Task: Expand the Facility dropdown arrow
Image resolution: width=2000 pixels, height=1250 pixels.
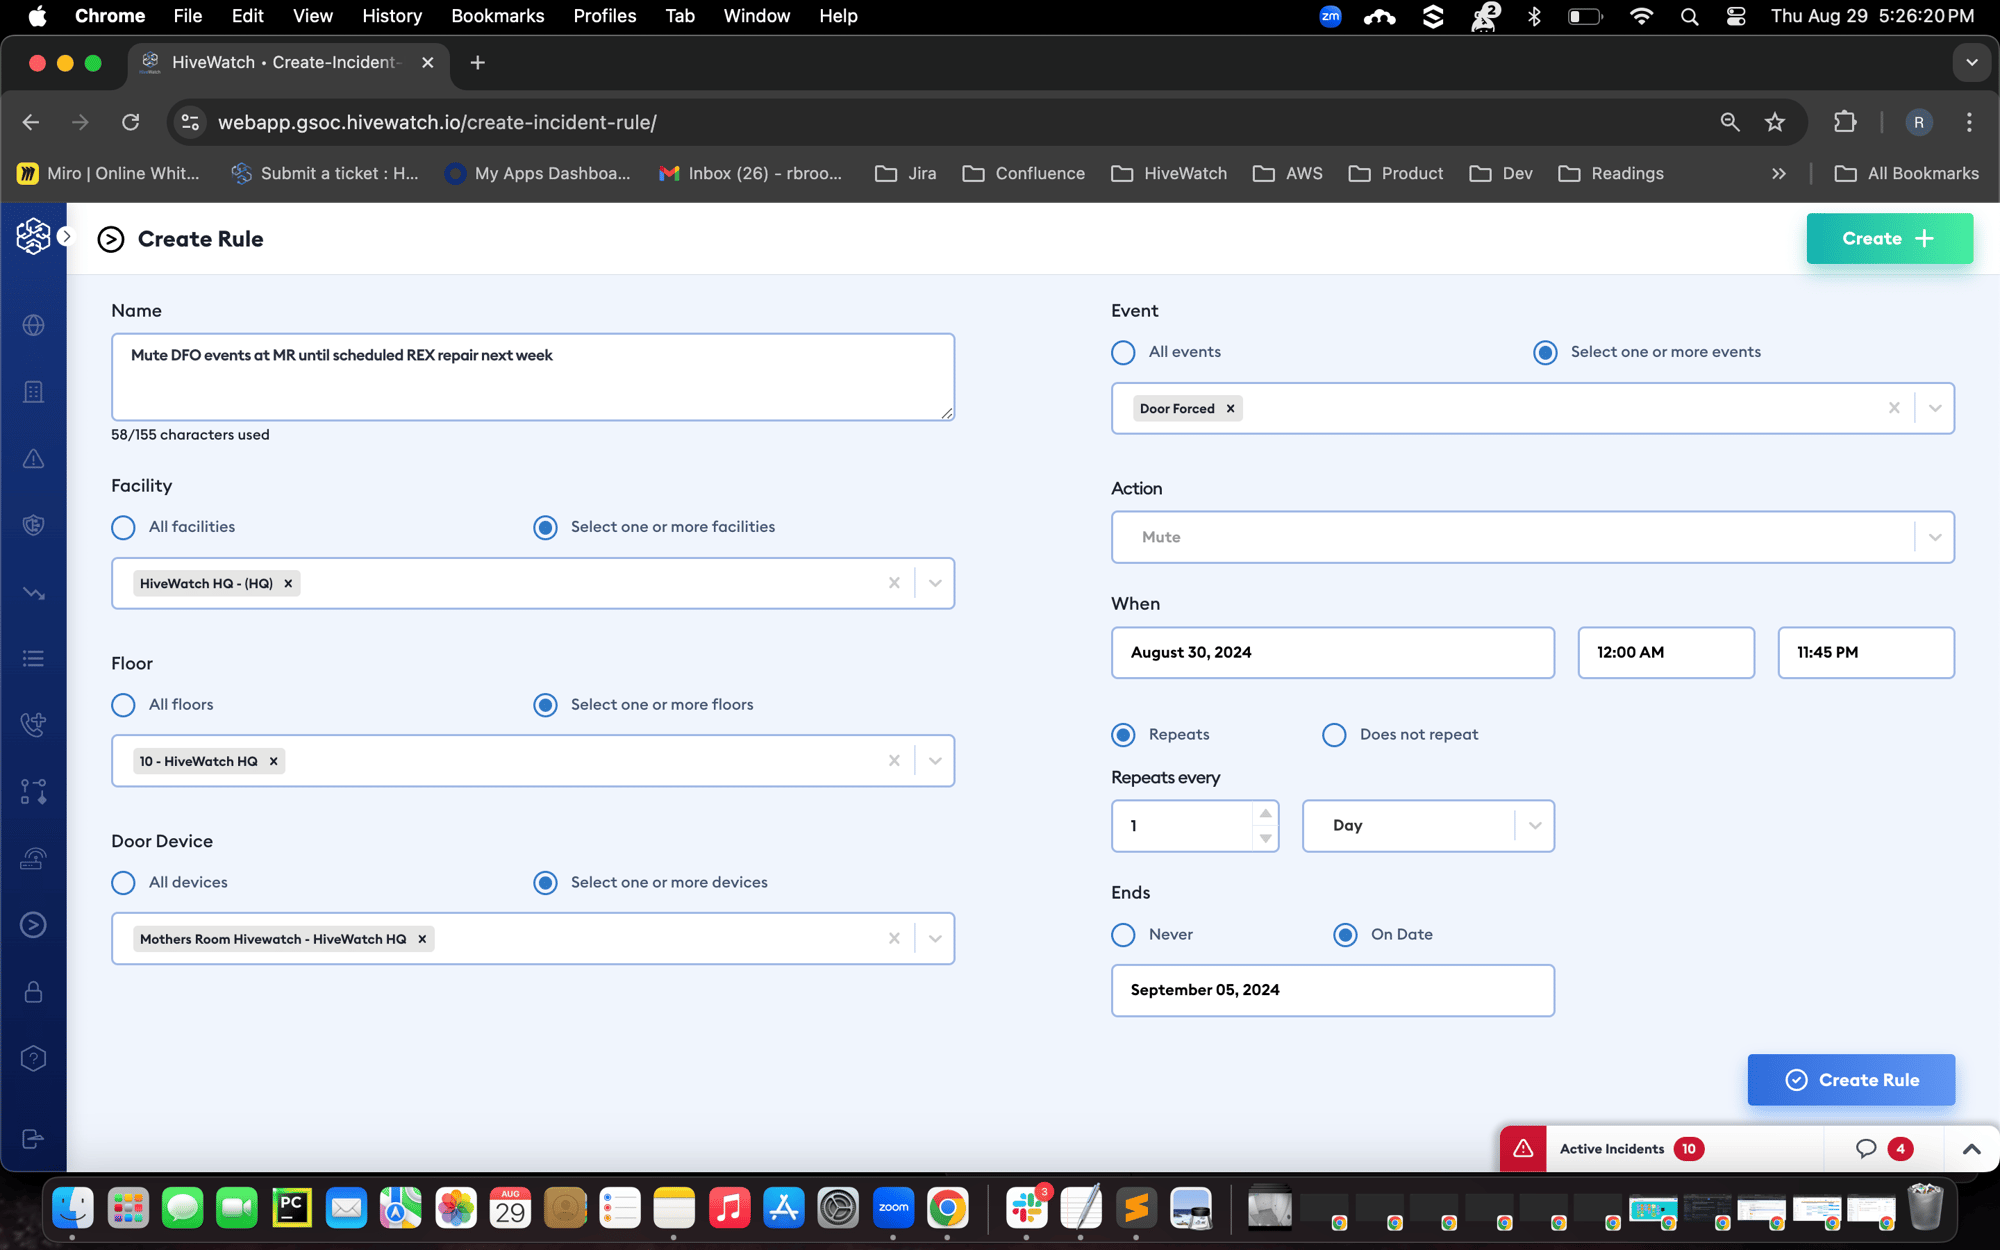Action: pos(935,583)
